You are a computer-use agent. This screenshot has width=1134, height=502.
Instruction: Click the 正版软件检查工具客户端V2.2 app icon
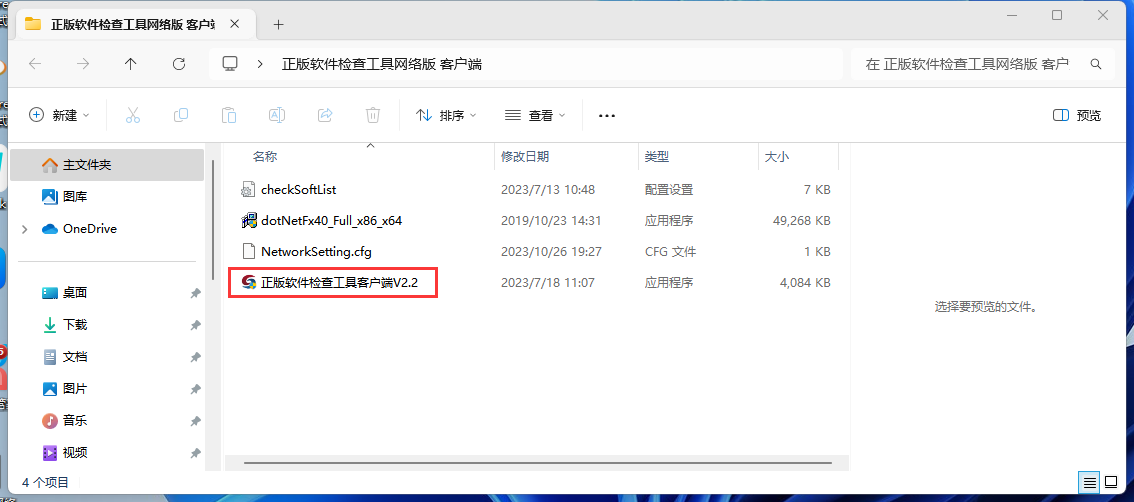[249, 283]
